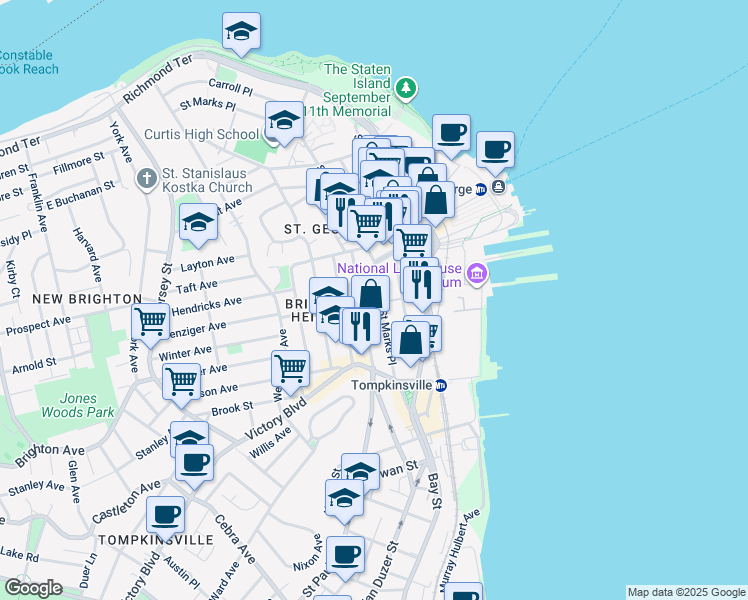Select the shopping cart marker on Victory Blvd
This screenshot has width=748, height=600.
click(291, 370)
